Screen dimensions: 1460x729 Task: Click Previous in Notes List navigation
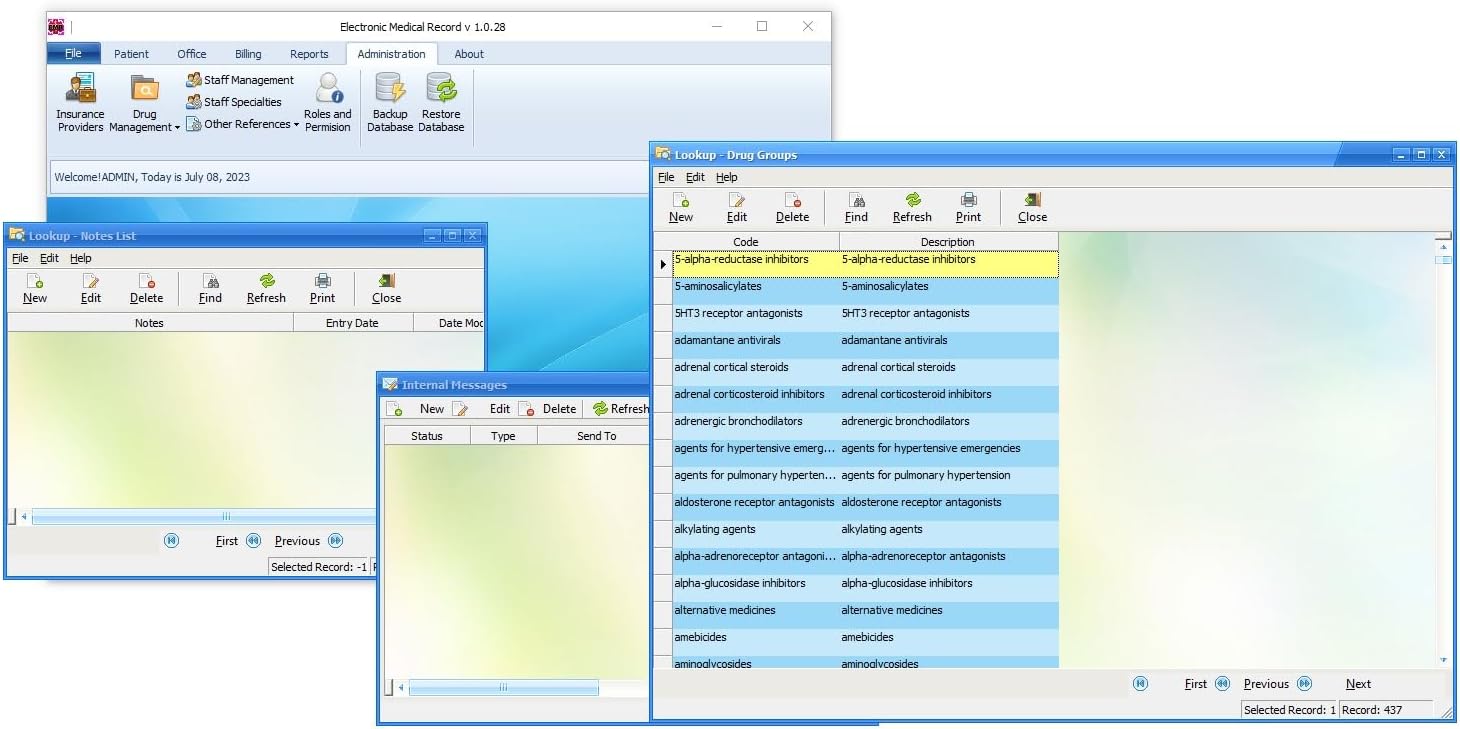[297, 540]
